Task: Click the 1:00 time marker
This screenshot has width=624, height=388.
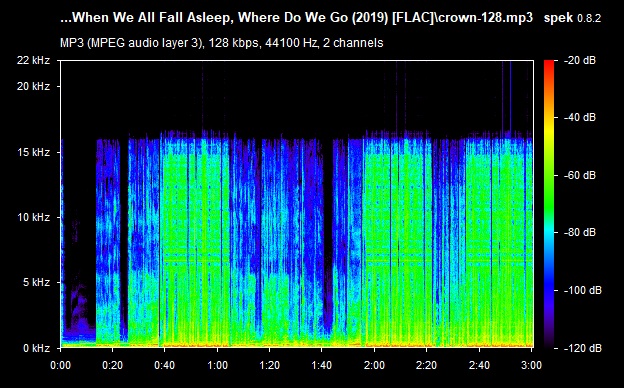Action: coord(217,365)
